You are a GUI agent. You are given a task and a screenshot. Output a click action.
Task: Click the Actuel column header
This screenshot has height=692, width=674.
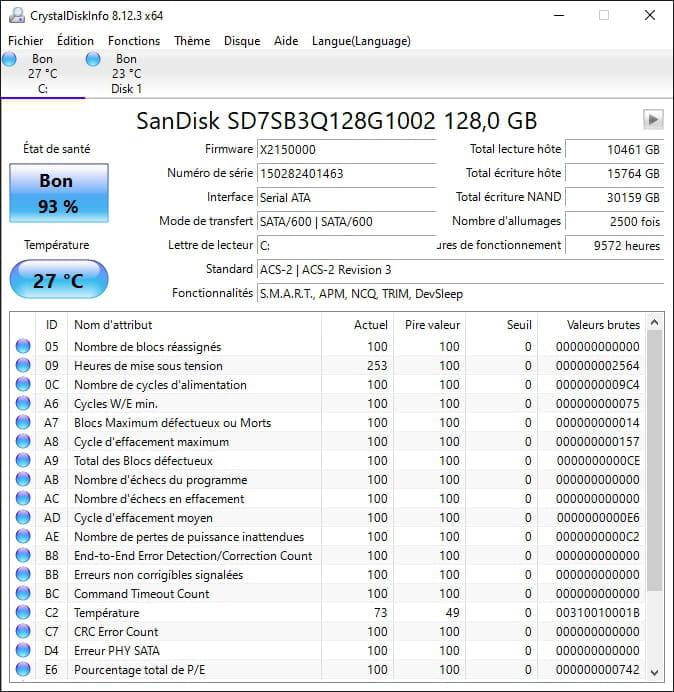pyautogui.click(x=358, y=325)
